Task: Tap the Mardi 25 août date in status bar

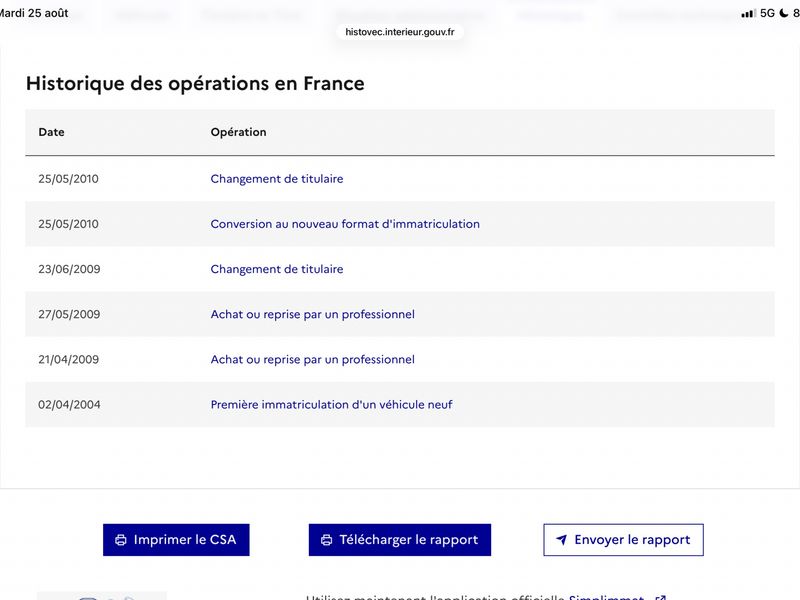Action: click(x=34, y=13)
